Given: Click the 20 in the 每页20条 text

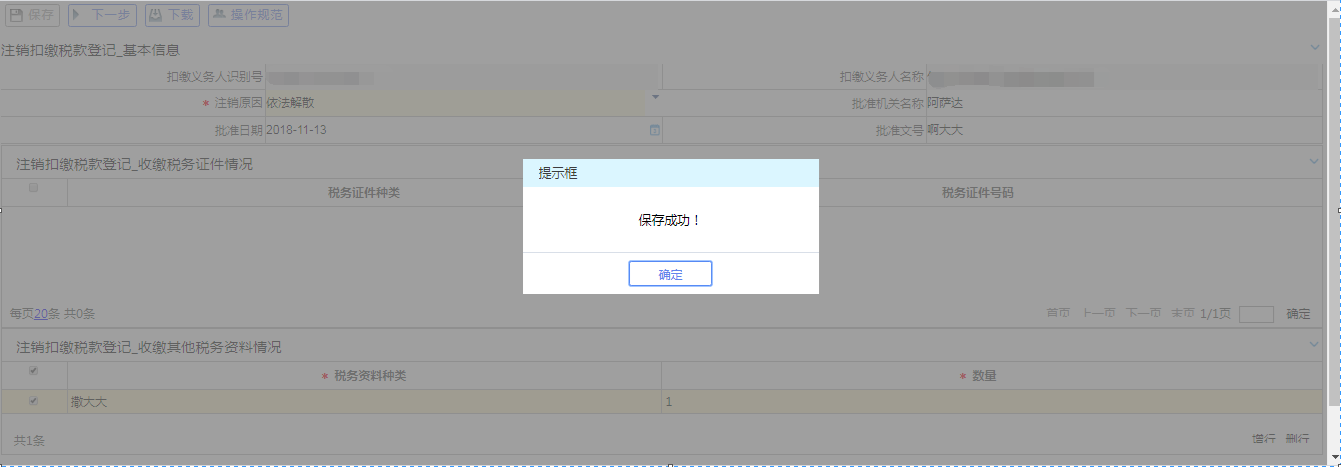Looking at the screenshot, I should point(41,314).
